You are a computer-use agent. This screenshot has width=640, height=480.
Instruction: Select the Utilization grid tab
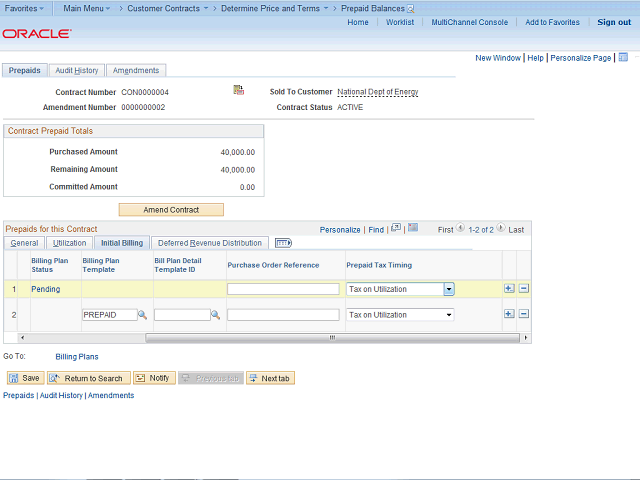coord(69,243)
